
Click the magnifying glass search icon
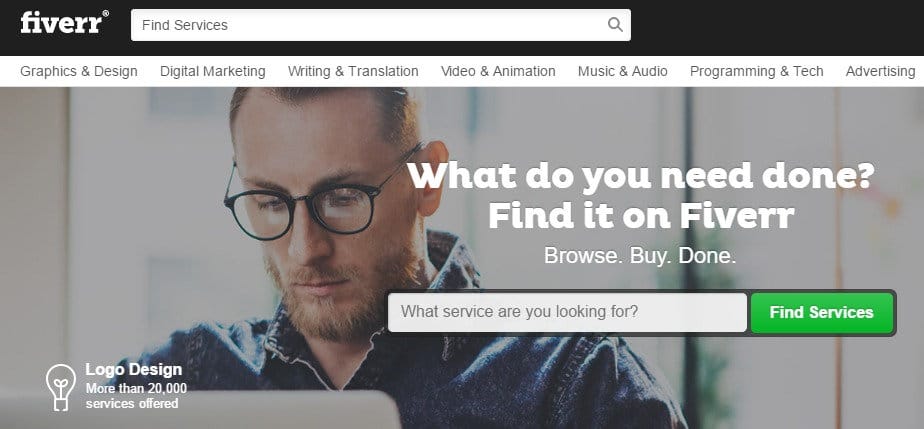(x=615, y=25)
